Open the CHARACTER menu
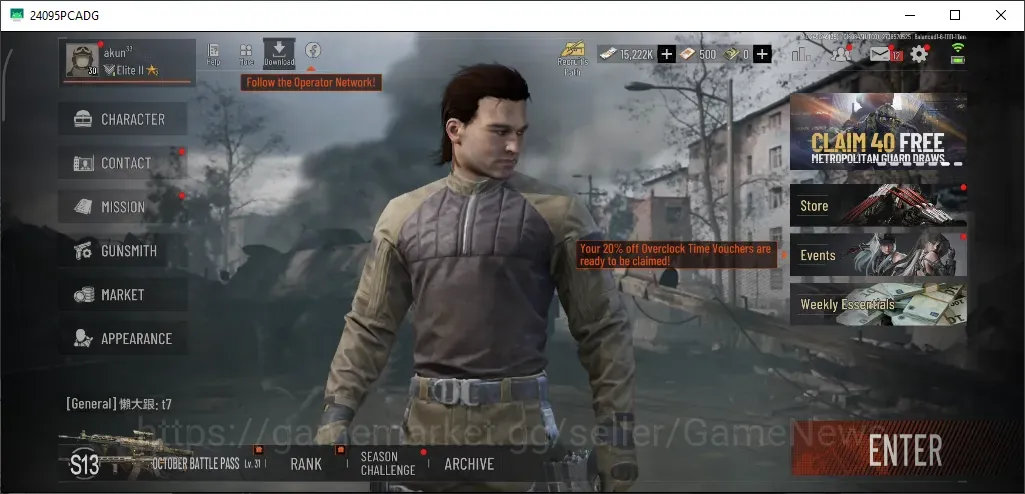 123,119
